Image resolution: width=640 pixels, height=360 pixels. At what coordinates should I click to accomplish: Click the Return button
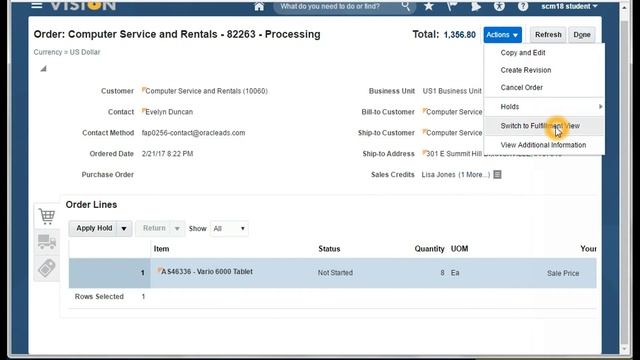tap(154, 228)
